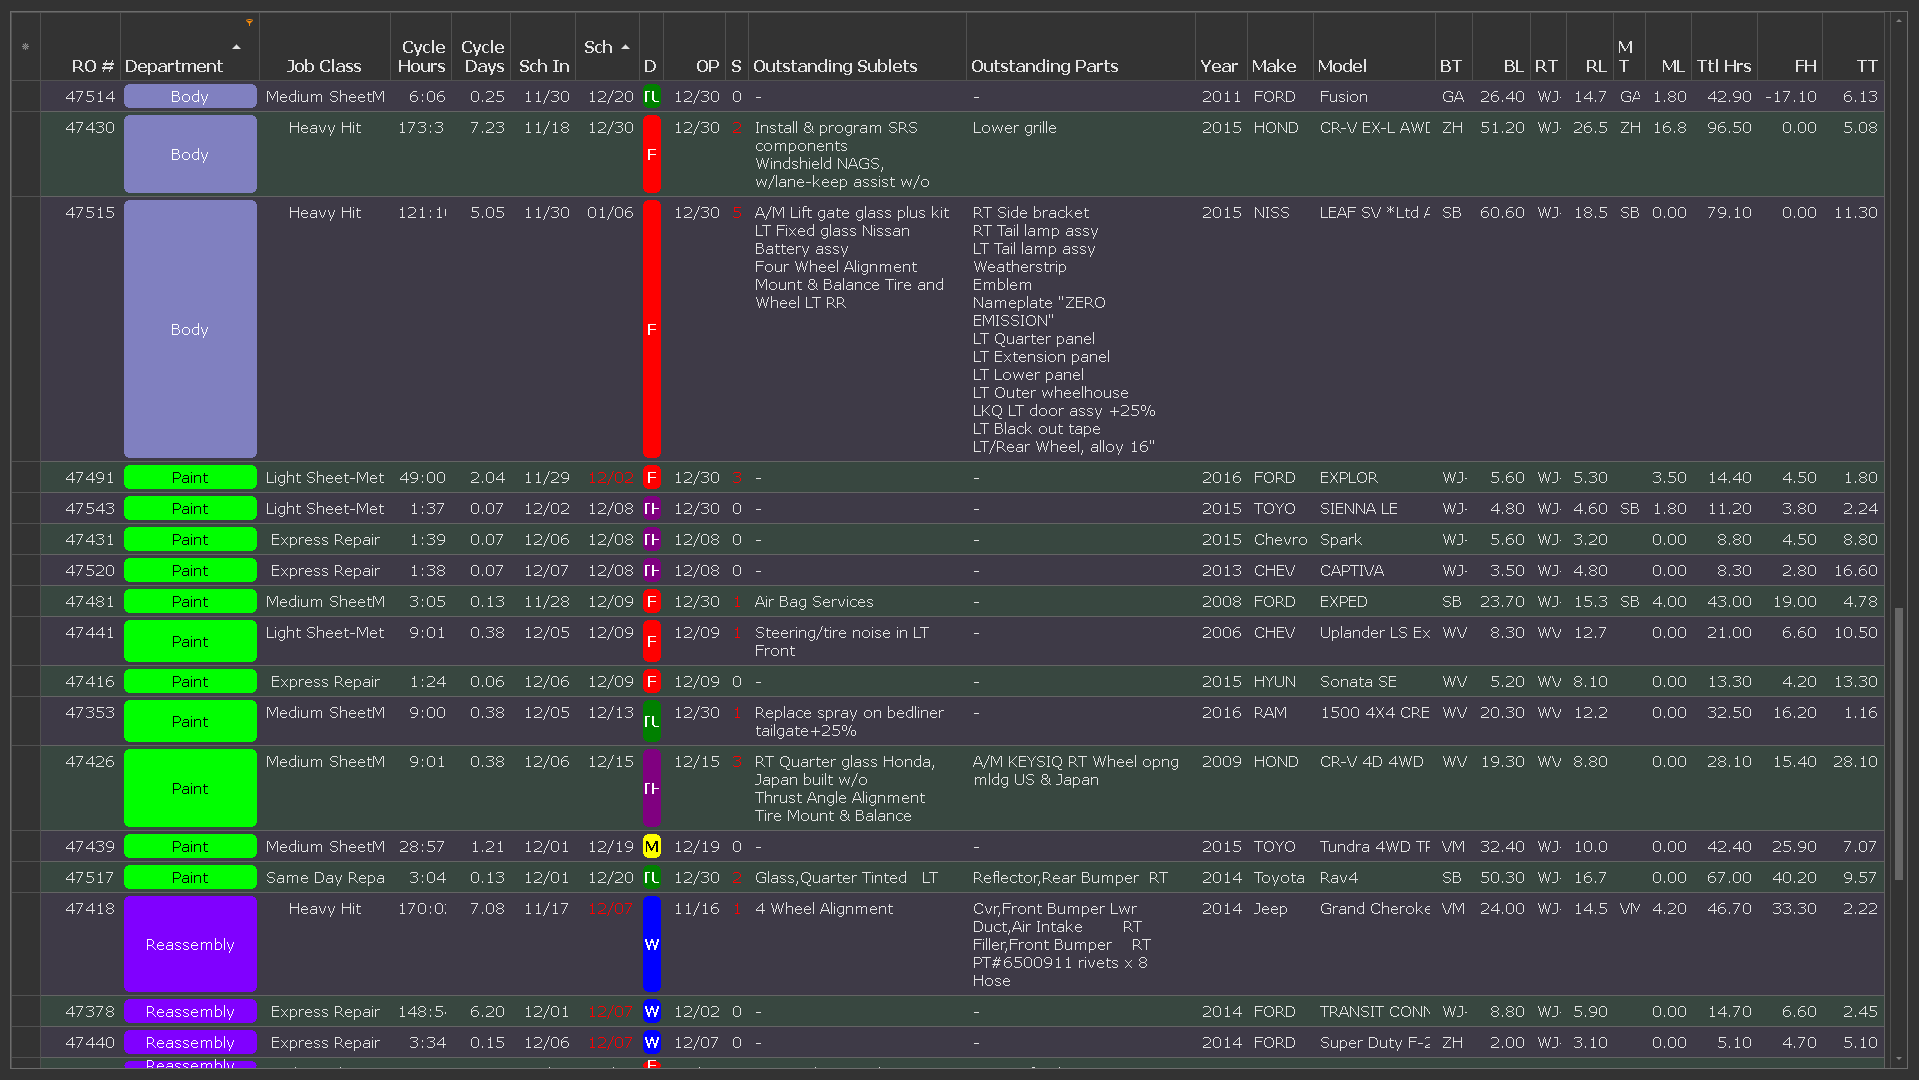Click 'RT Side bracket' outstanding part
This screenshot has height=1080, width=1919.
pos(1031,213)
